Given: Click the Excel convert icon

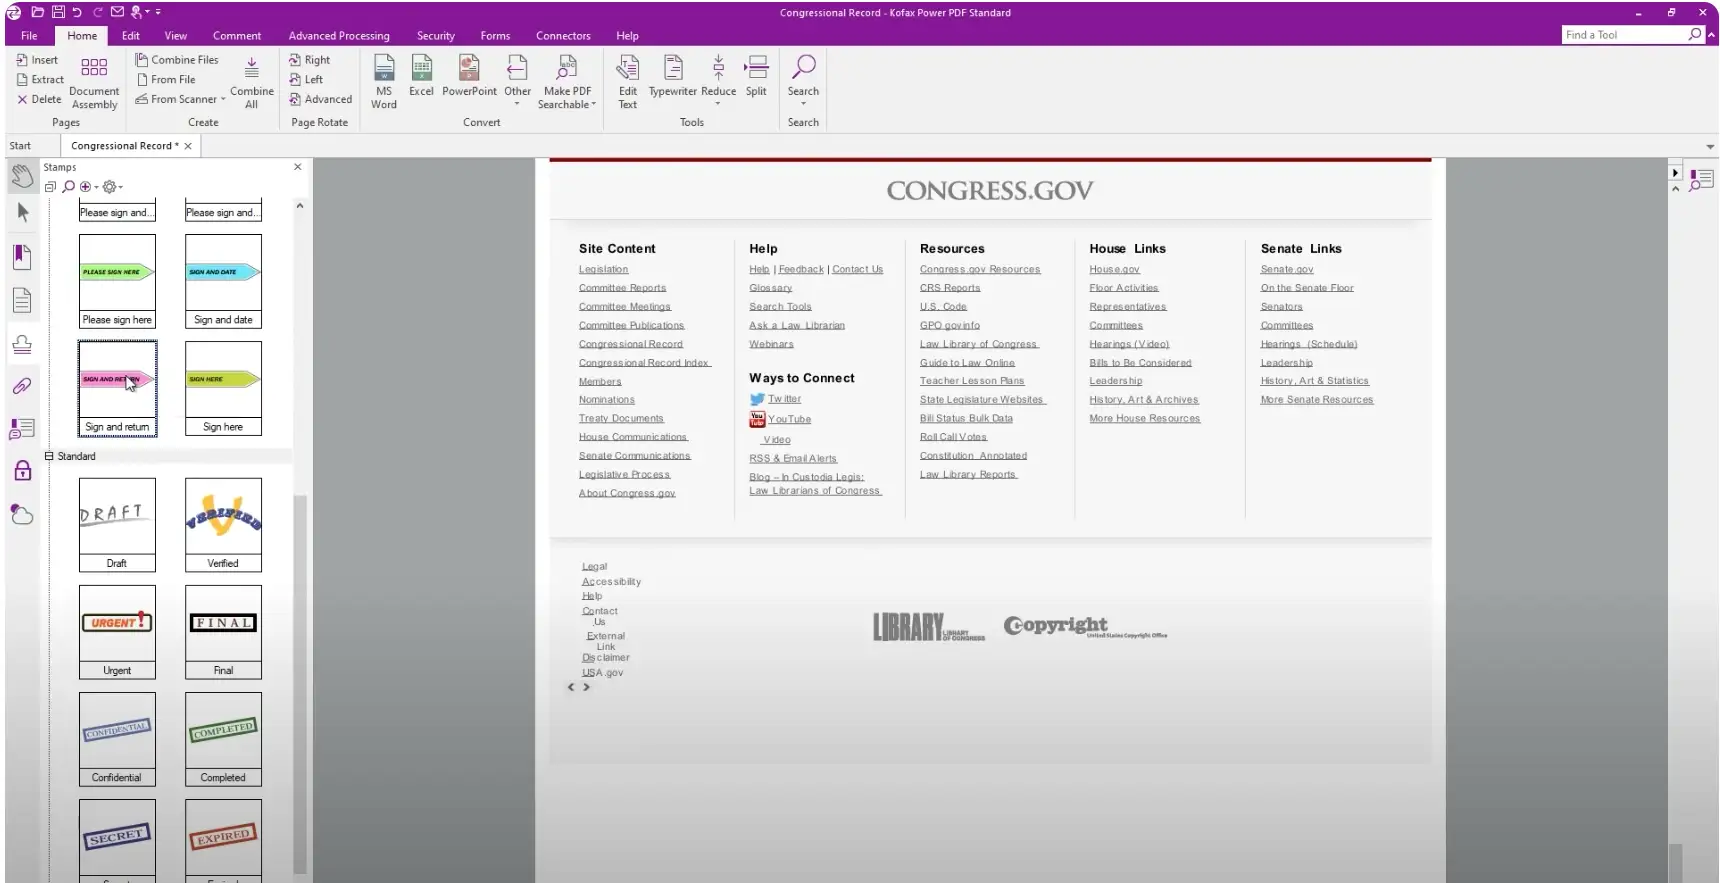Looking at the screenshot, I should (x=421, y=77).
